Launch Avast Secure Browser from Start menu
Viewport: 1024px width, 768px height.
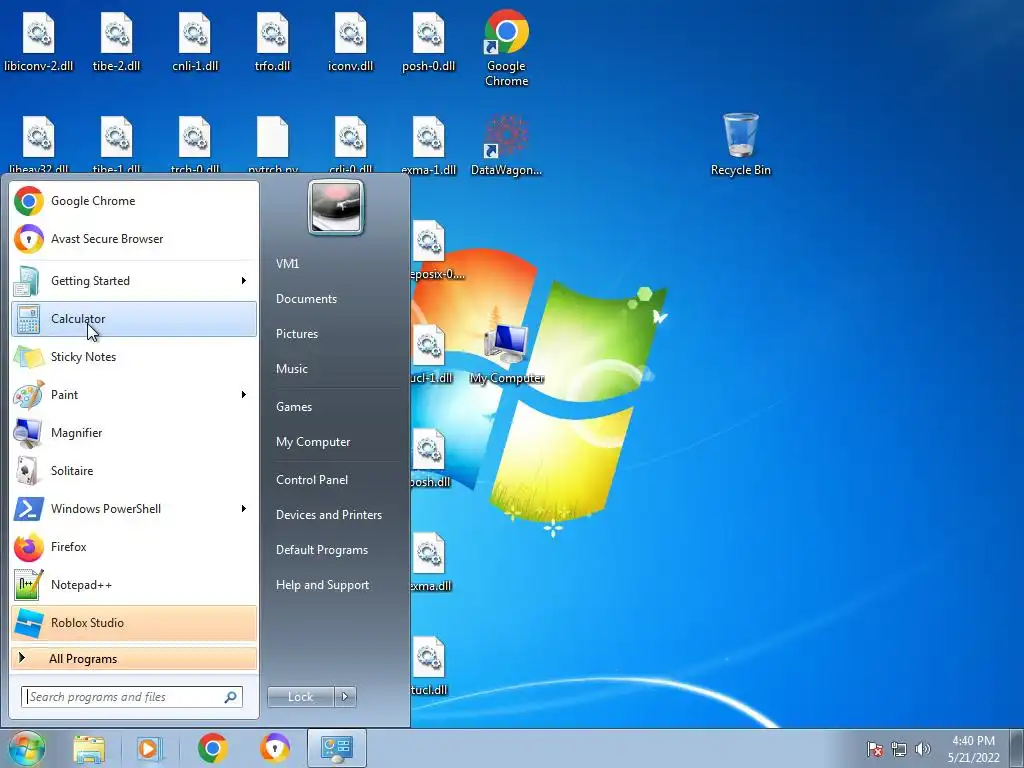pyautogui.click(x=134, y=239)
